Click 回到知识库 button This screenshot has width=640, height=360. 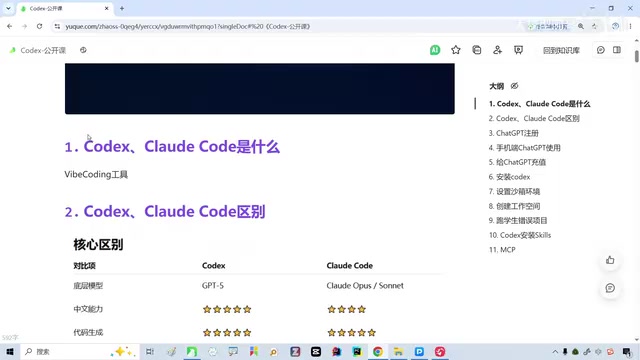[561, 50]
